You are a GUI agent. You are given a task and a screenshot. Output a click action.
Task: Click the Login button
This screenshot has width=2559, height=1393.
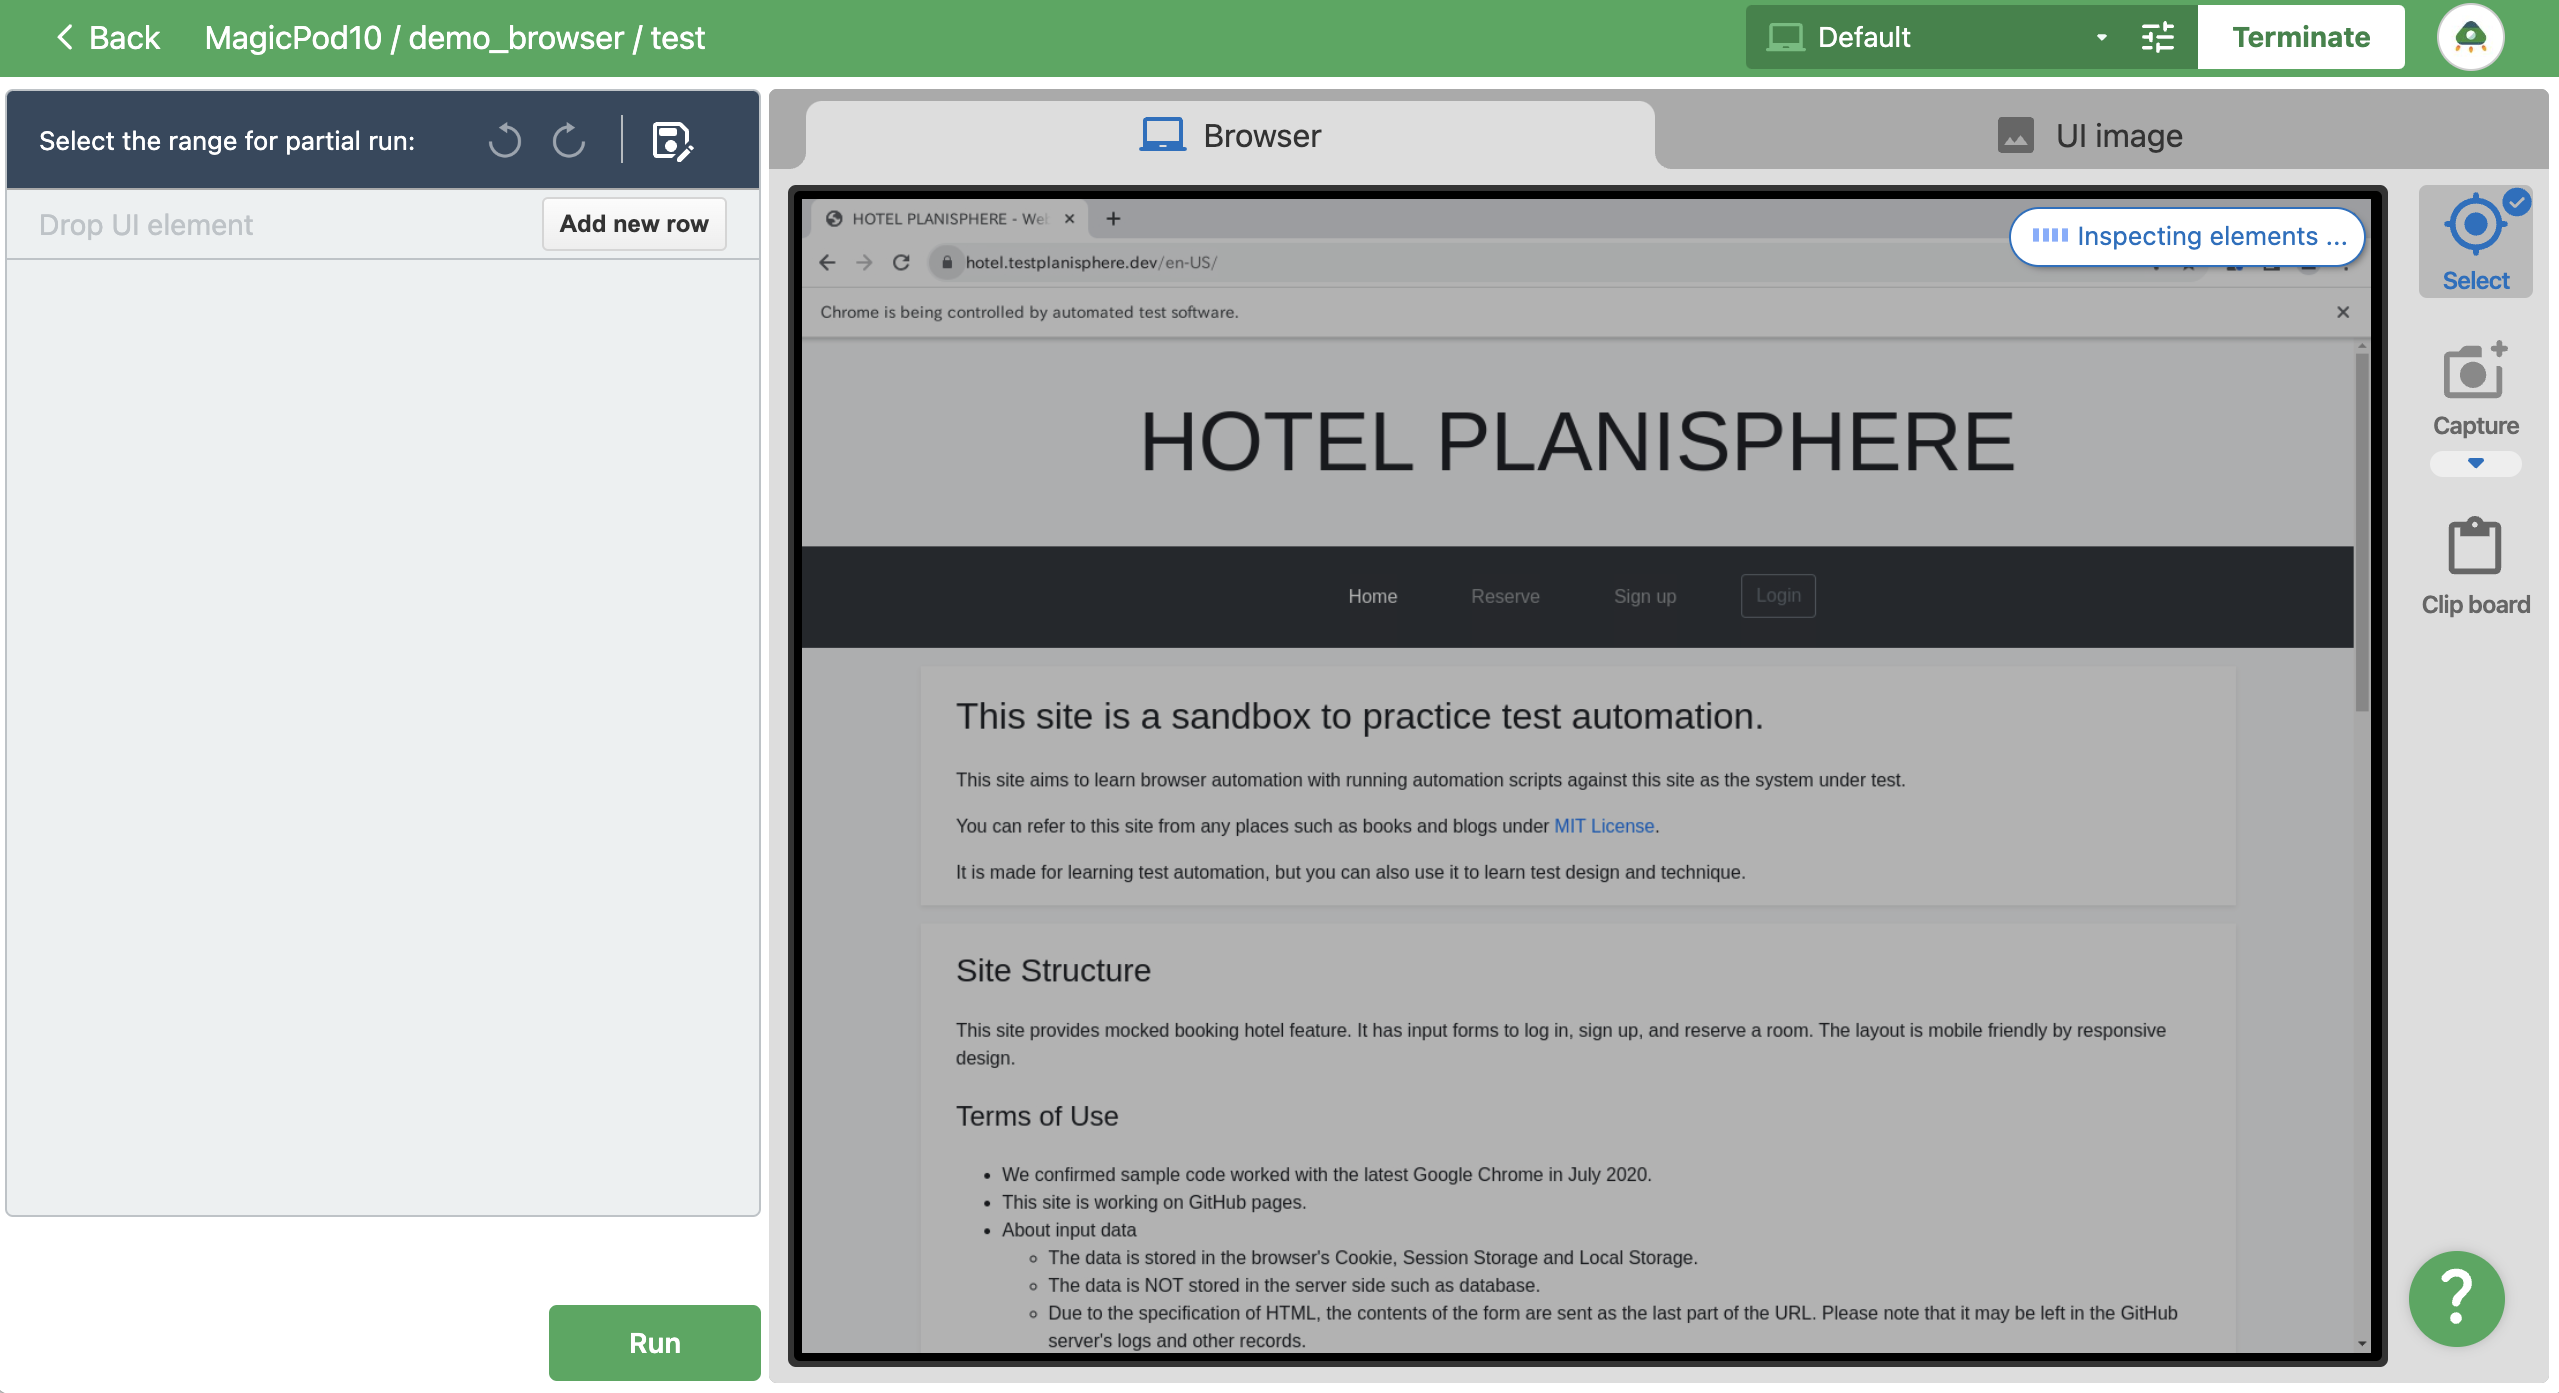1778,595
